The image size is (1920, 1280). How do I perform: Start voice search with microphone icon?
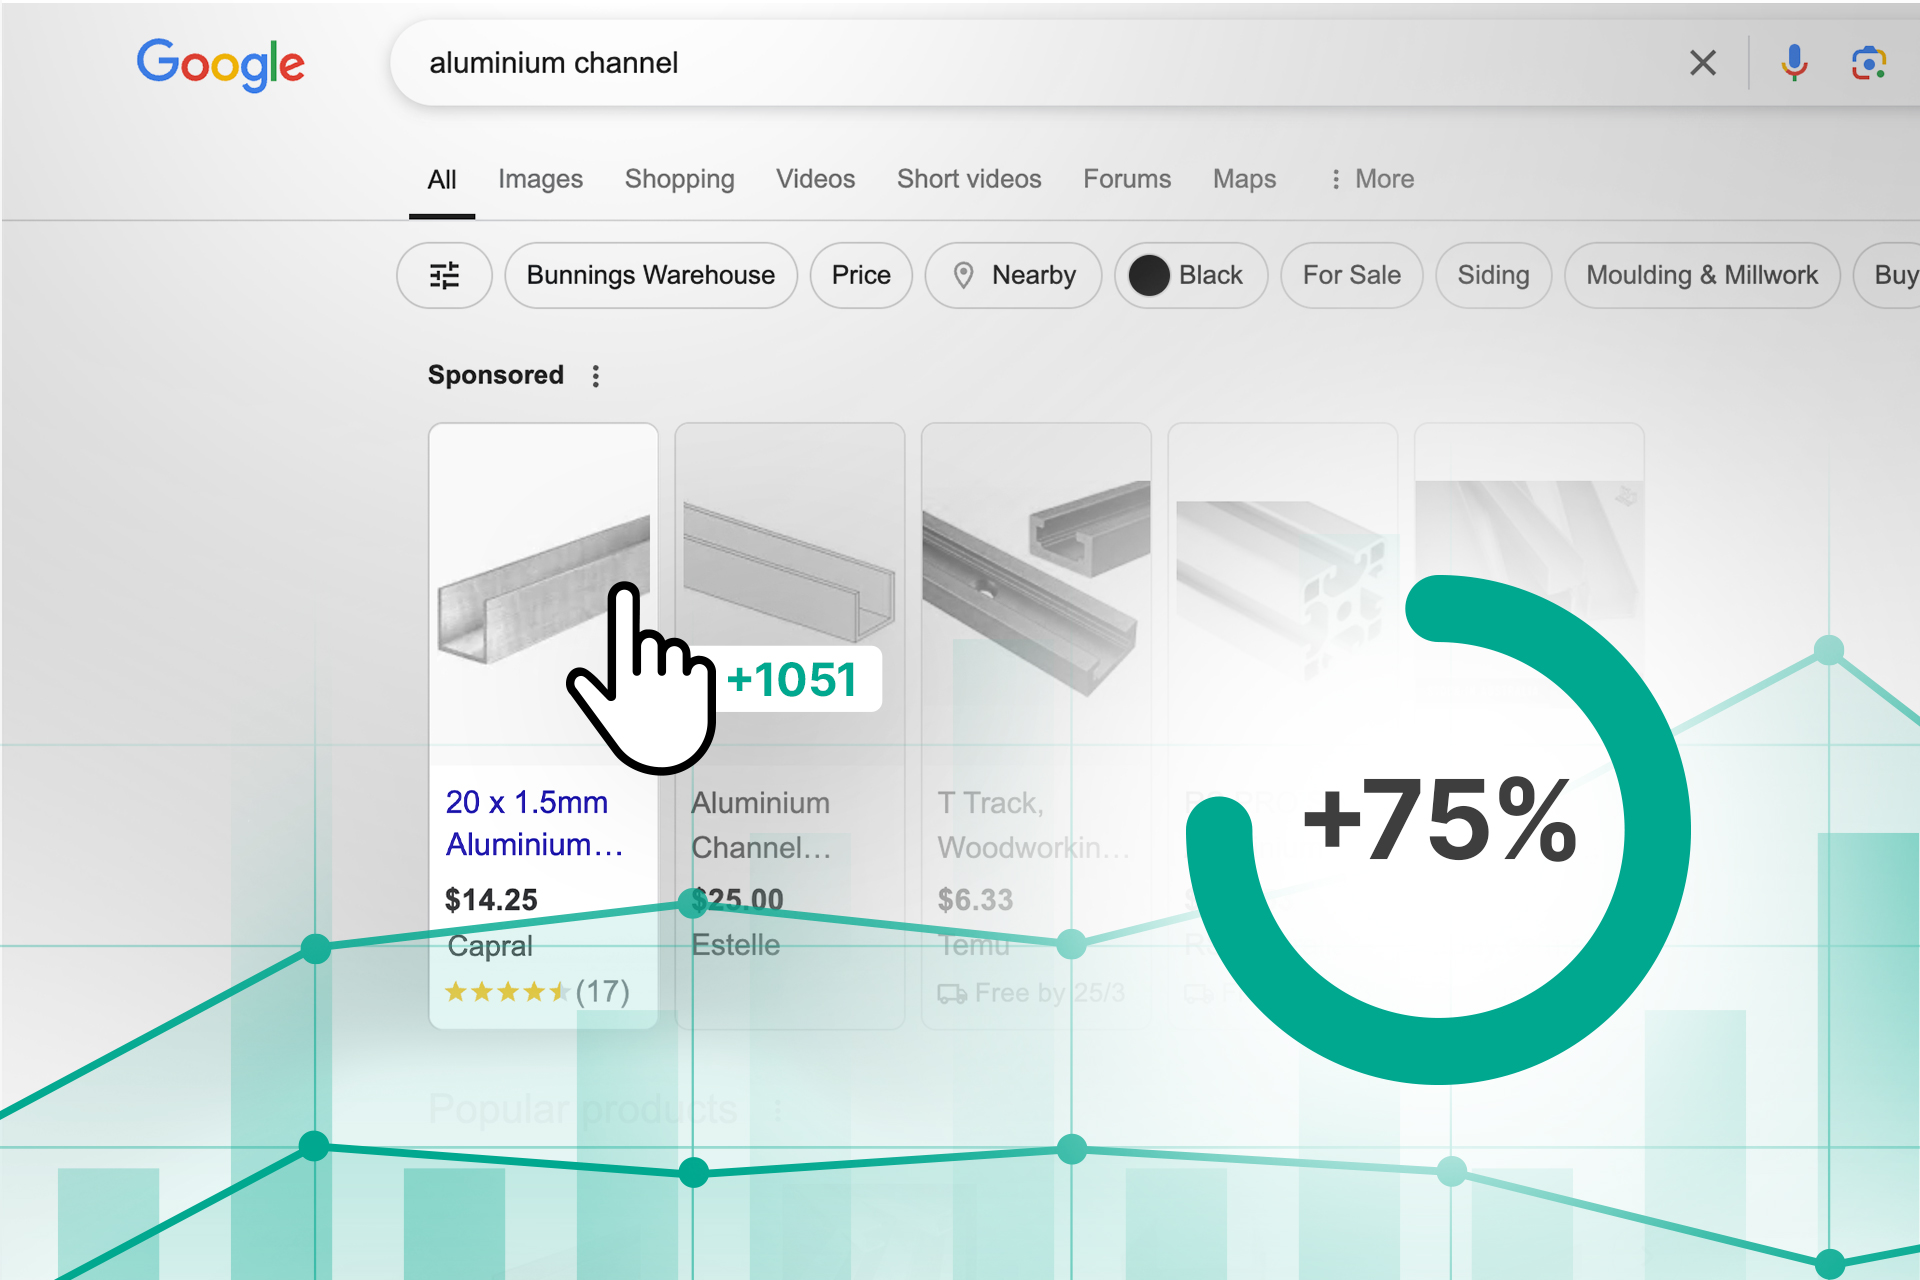1794,63
